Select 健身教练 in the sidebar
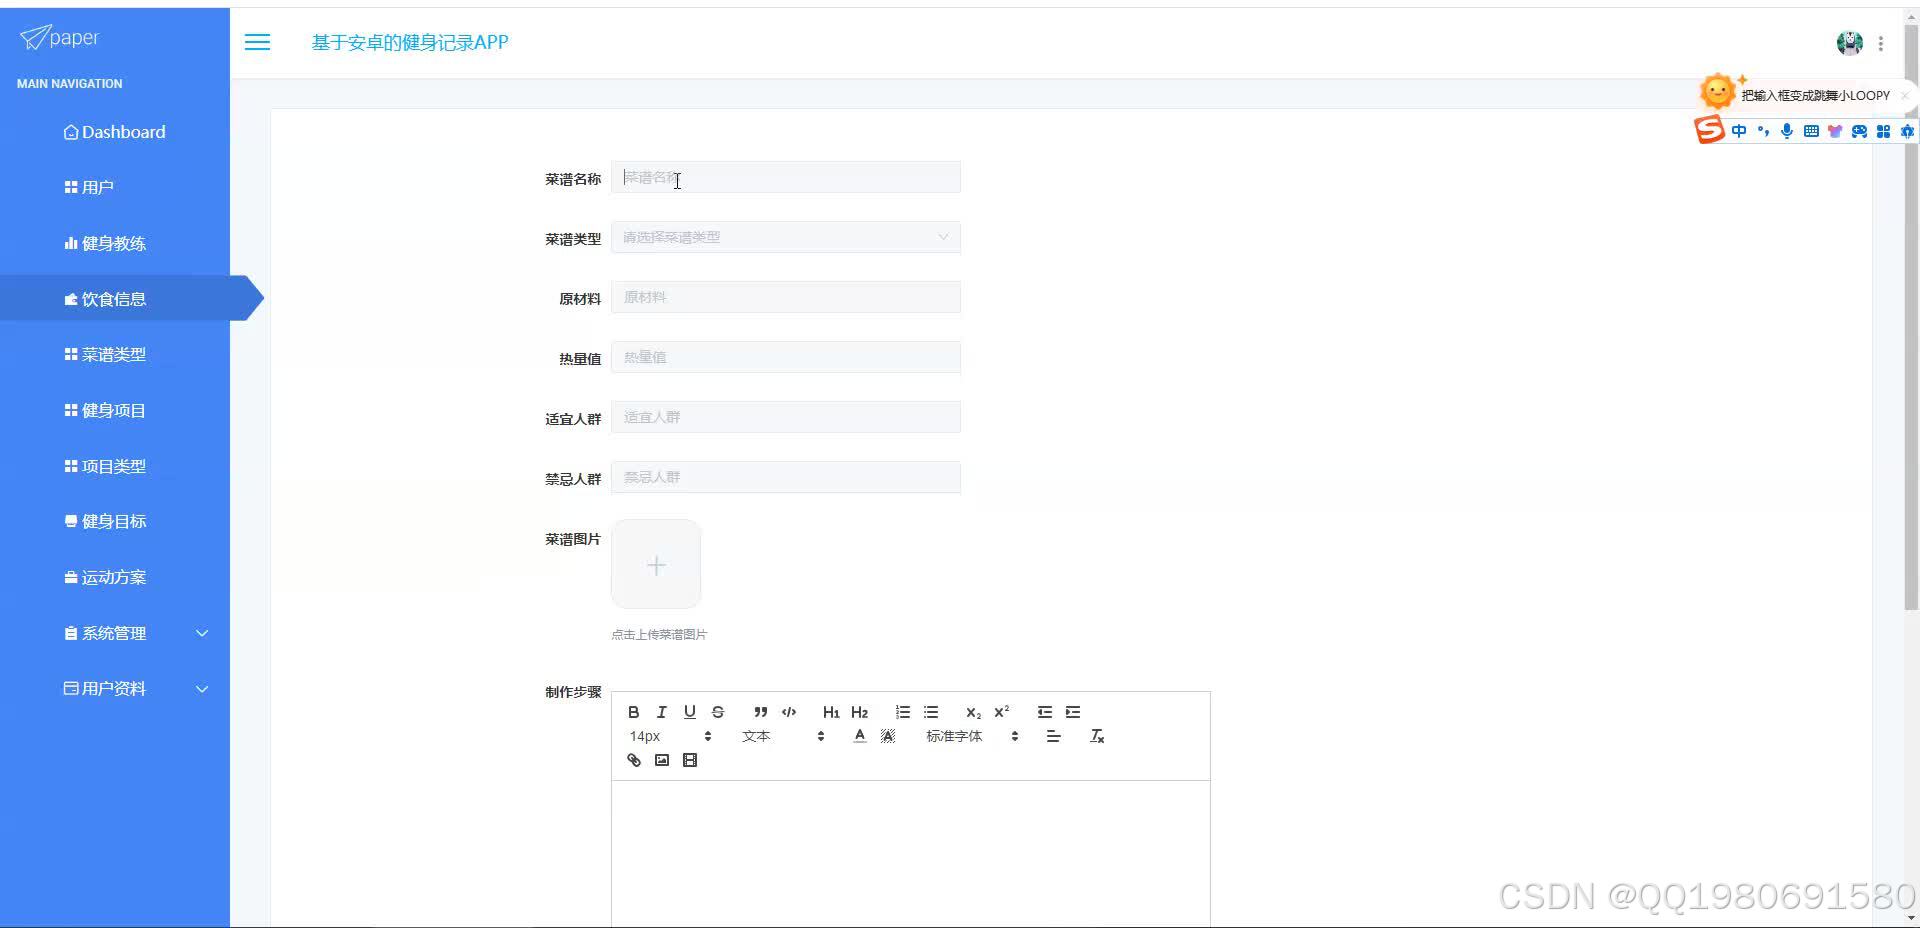The height and width of the screenshot is (928, 1920). [x=115, y=242]
